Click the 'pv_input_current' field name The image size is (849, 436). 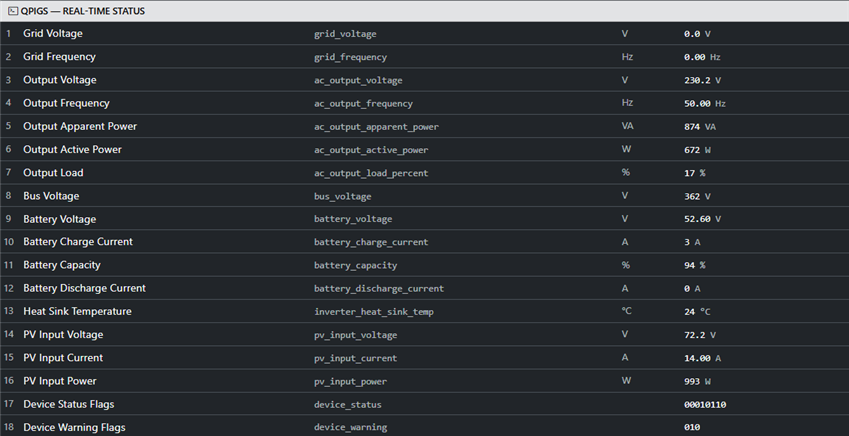point(356,359)
